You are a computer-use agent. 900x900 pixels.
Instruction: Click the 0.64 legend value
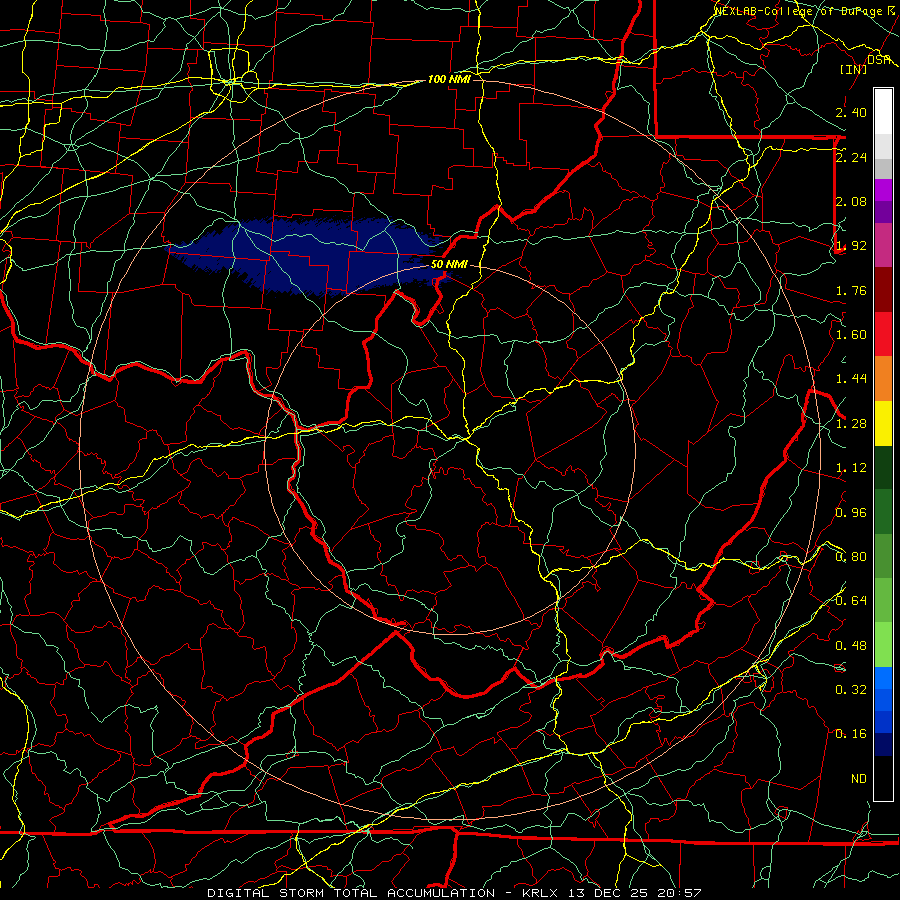(851, 601)
